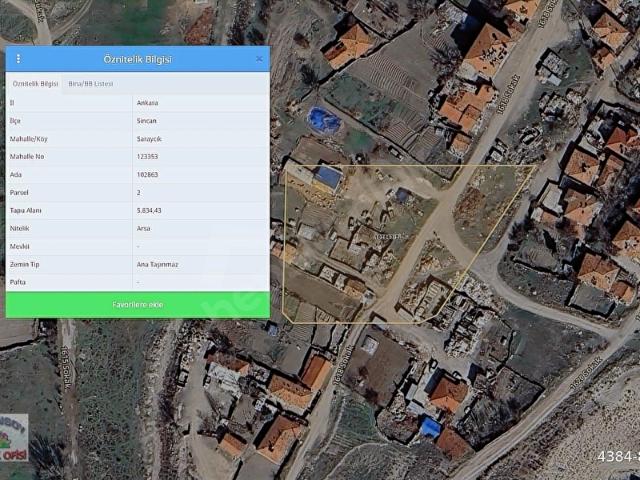The width and height of the screenshot is (640, 480).
Task: Switch to the Bina/BB Listesi tab
Action: [91, 84]
